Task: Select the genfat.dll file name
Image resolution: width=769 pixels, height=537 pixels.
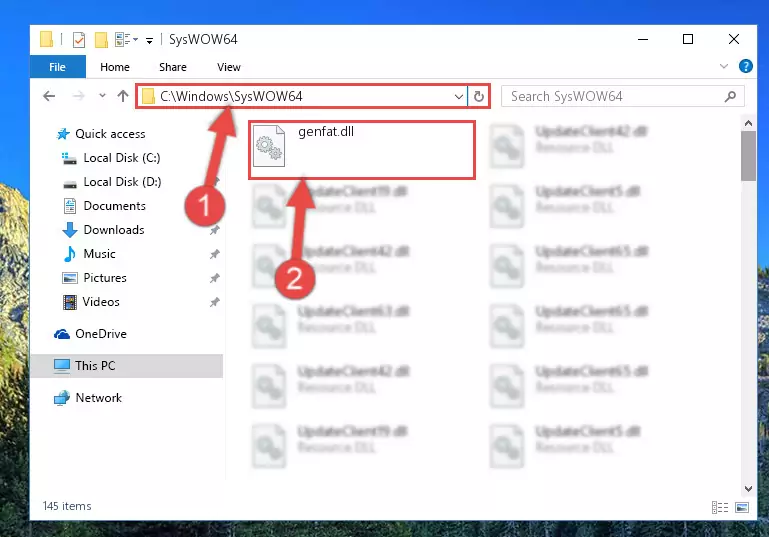Action: point(326,131)
